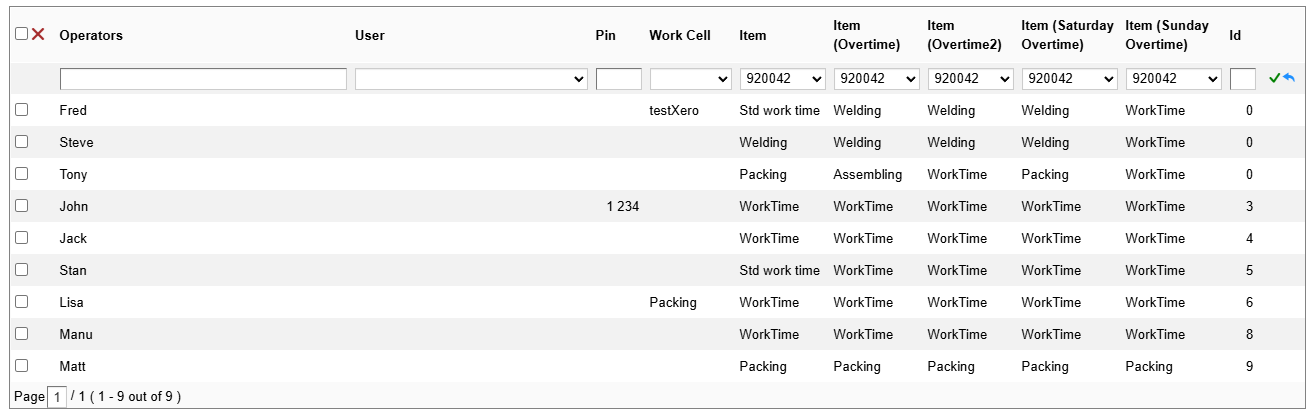Click the Pin input field

tap(619, 79)
